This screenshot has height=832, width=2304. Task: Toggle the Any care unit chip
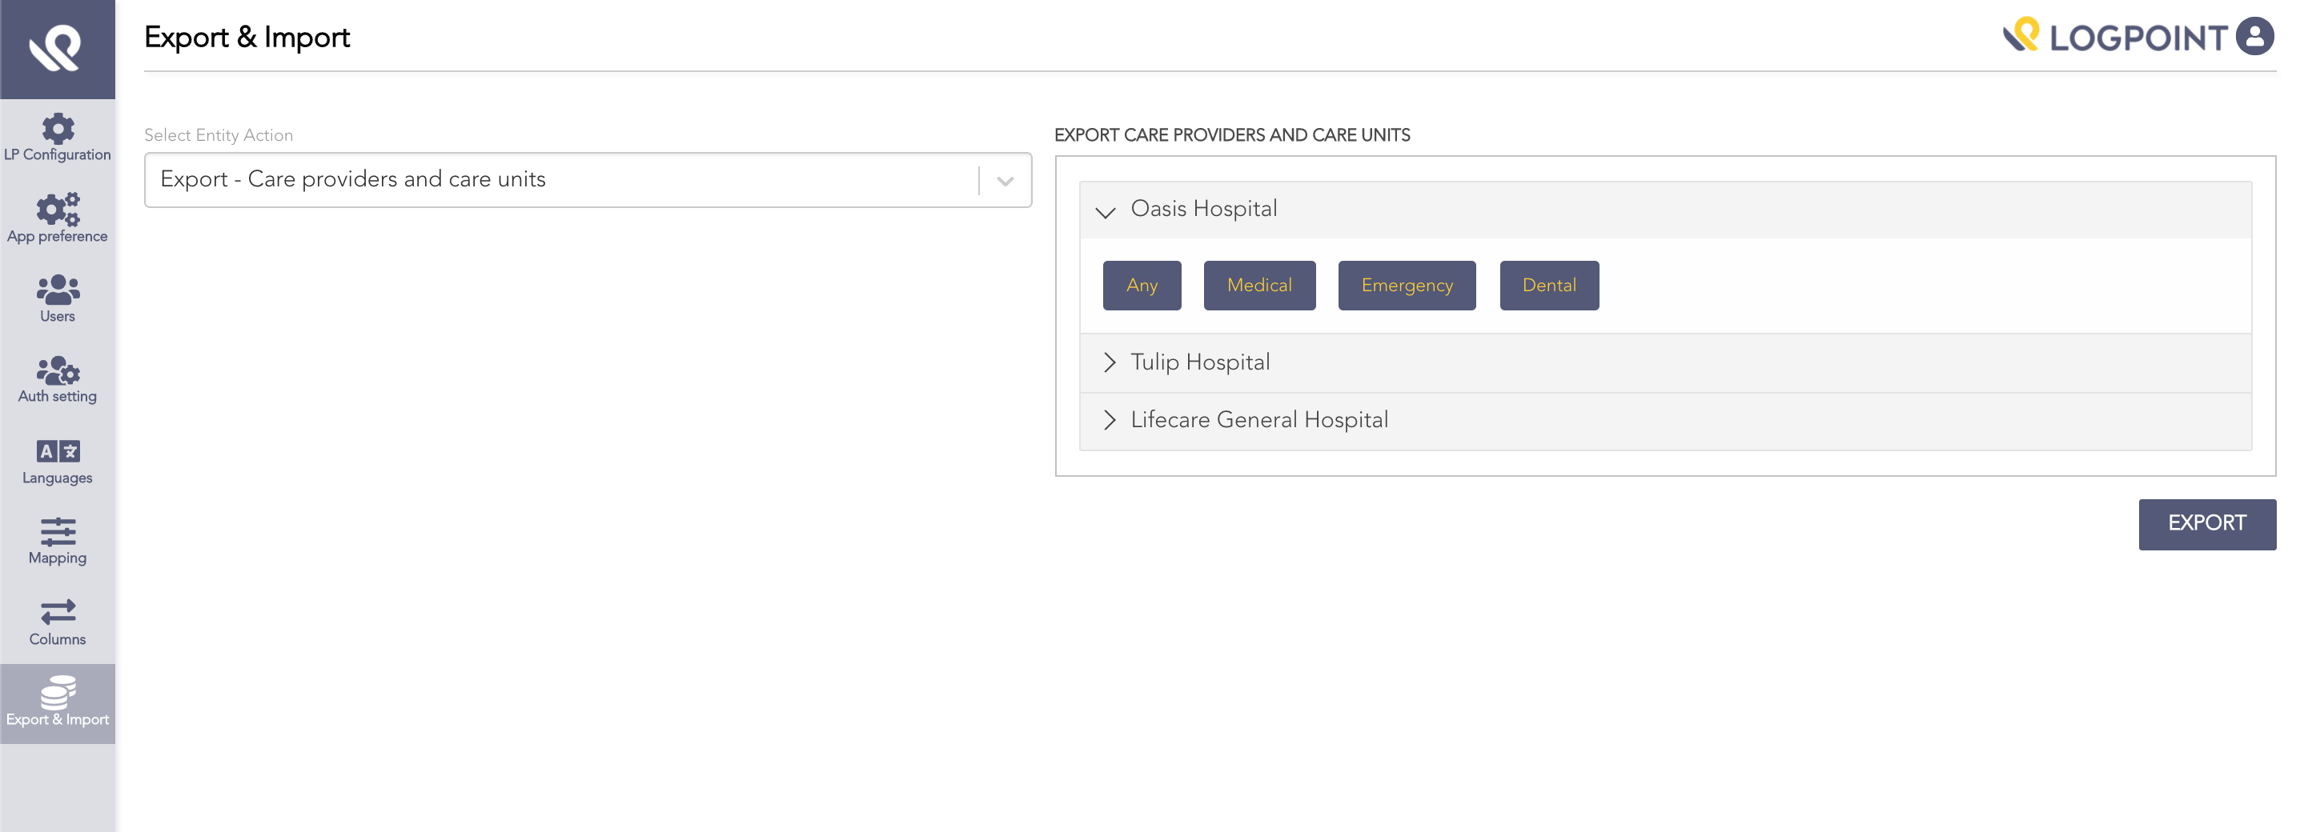(1142, 286)
